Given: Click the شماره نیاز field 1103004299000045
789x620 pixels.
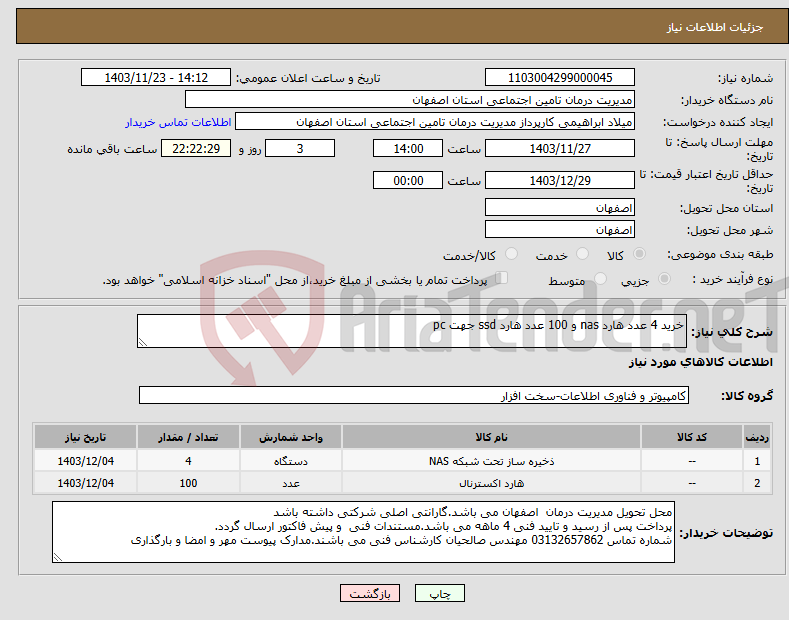Looking at the screenshot, I should pos(560,78).
